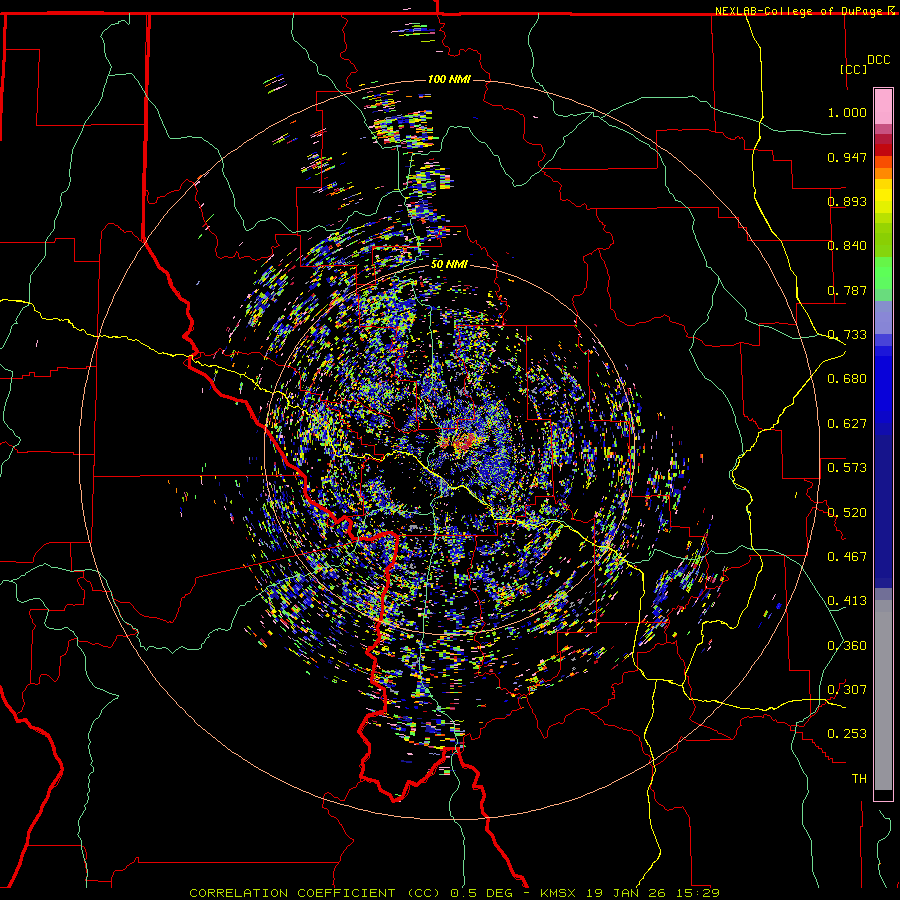
Task: Click the 0.947 legend value
Action: pos(847,157)
